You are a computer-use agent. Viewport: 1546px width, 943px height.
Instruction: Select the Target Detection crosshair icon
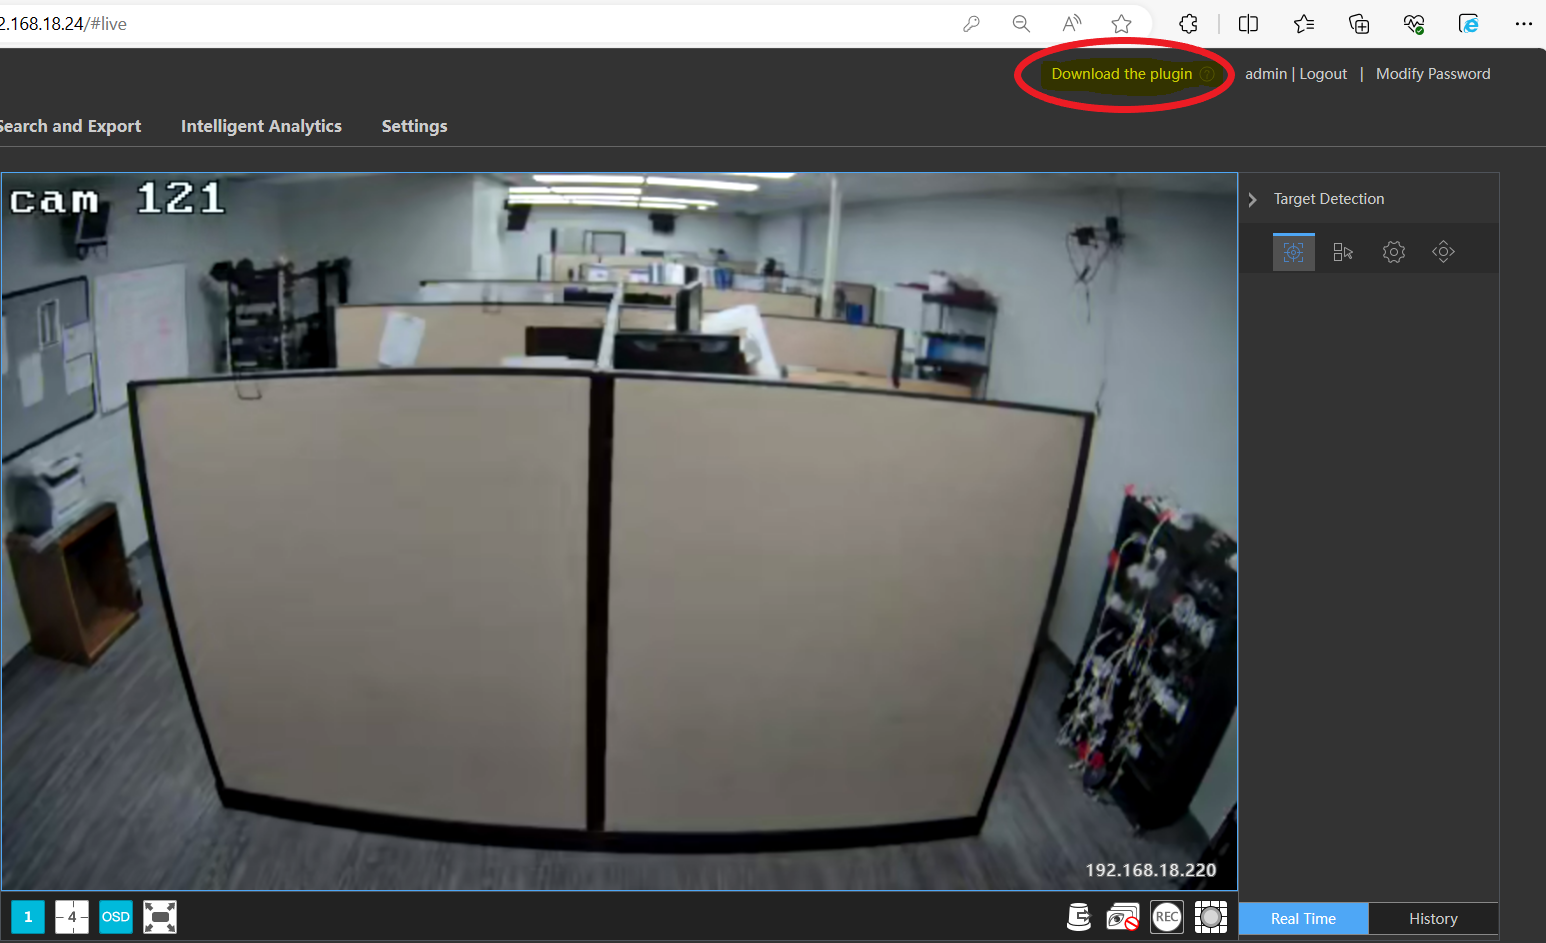(1294, 251)
